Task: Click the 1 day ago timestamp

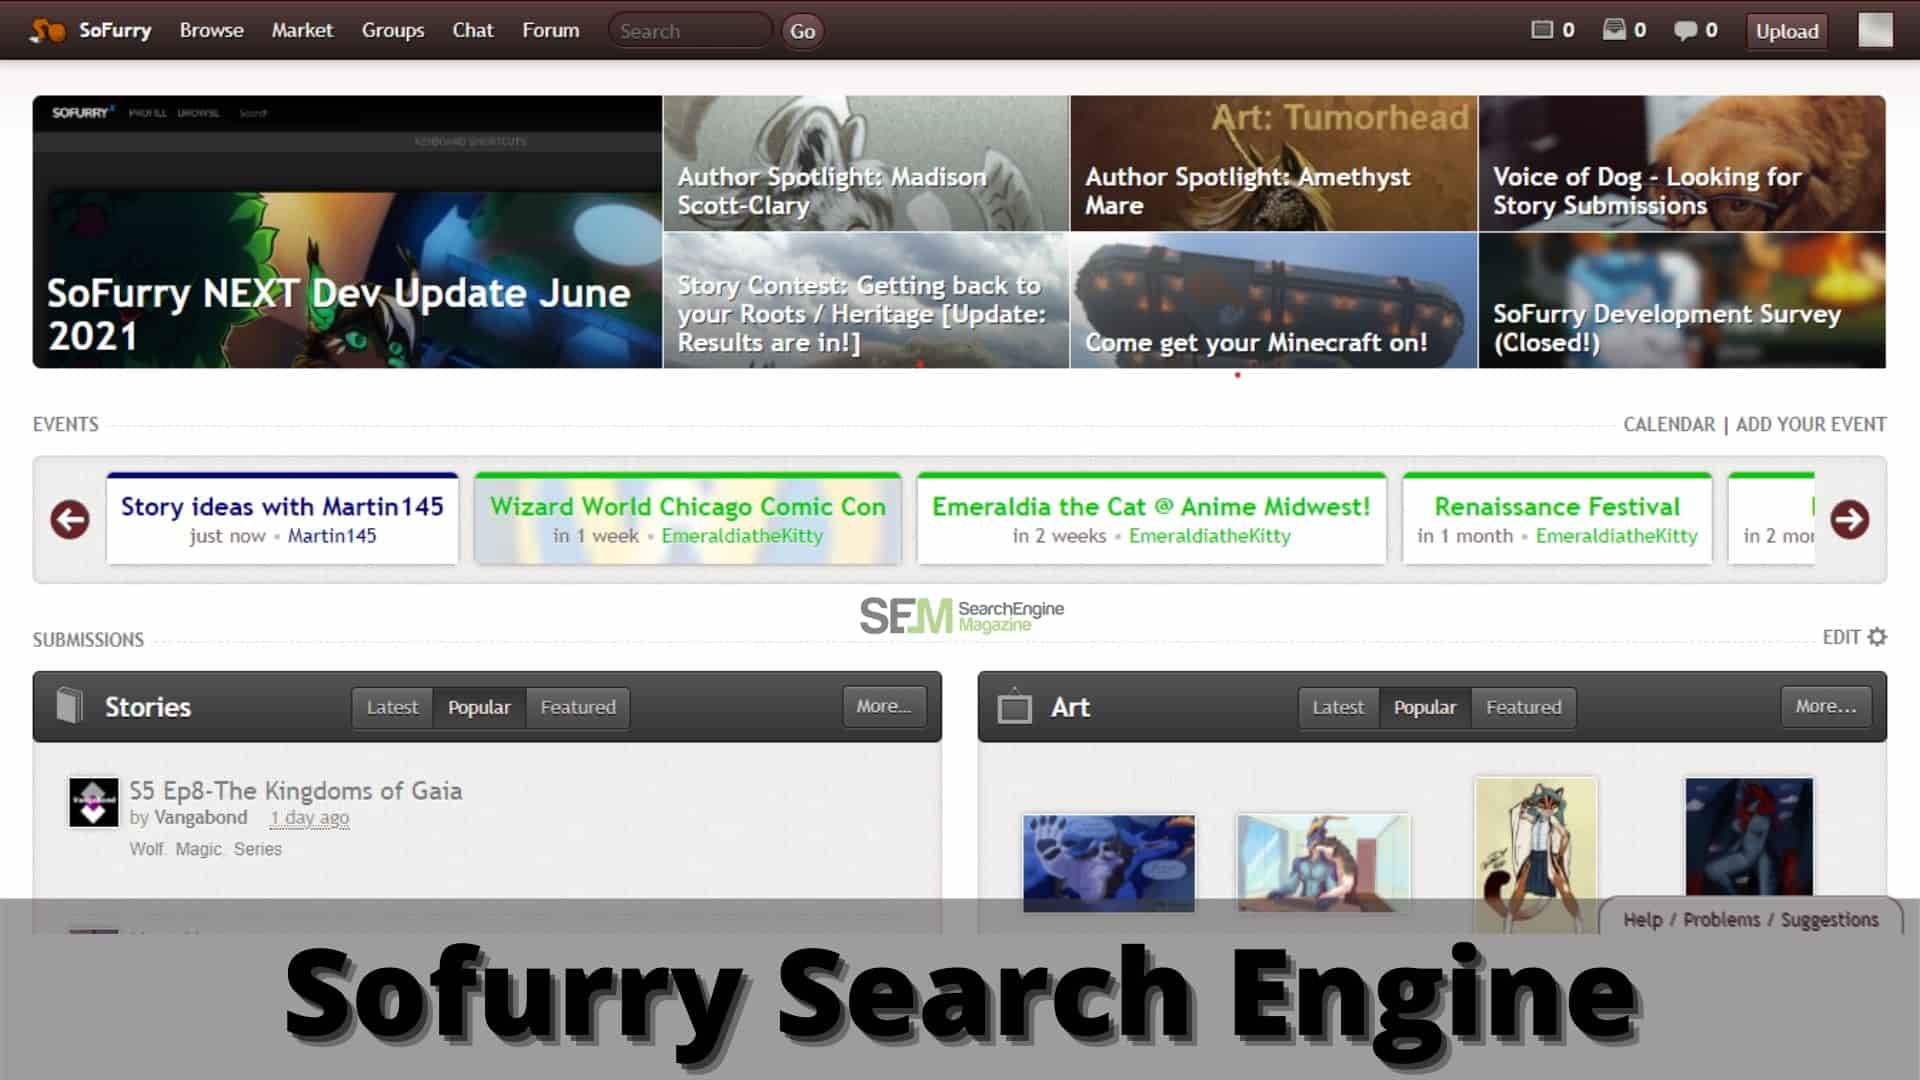Action: tap(310, 817)
